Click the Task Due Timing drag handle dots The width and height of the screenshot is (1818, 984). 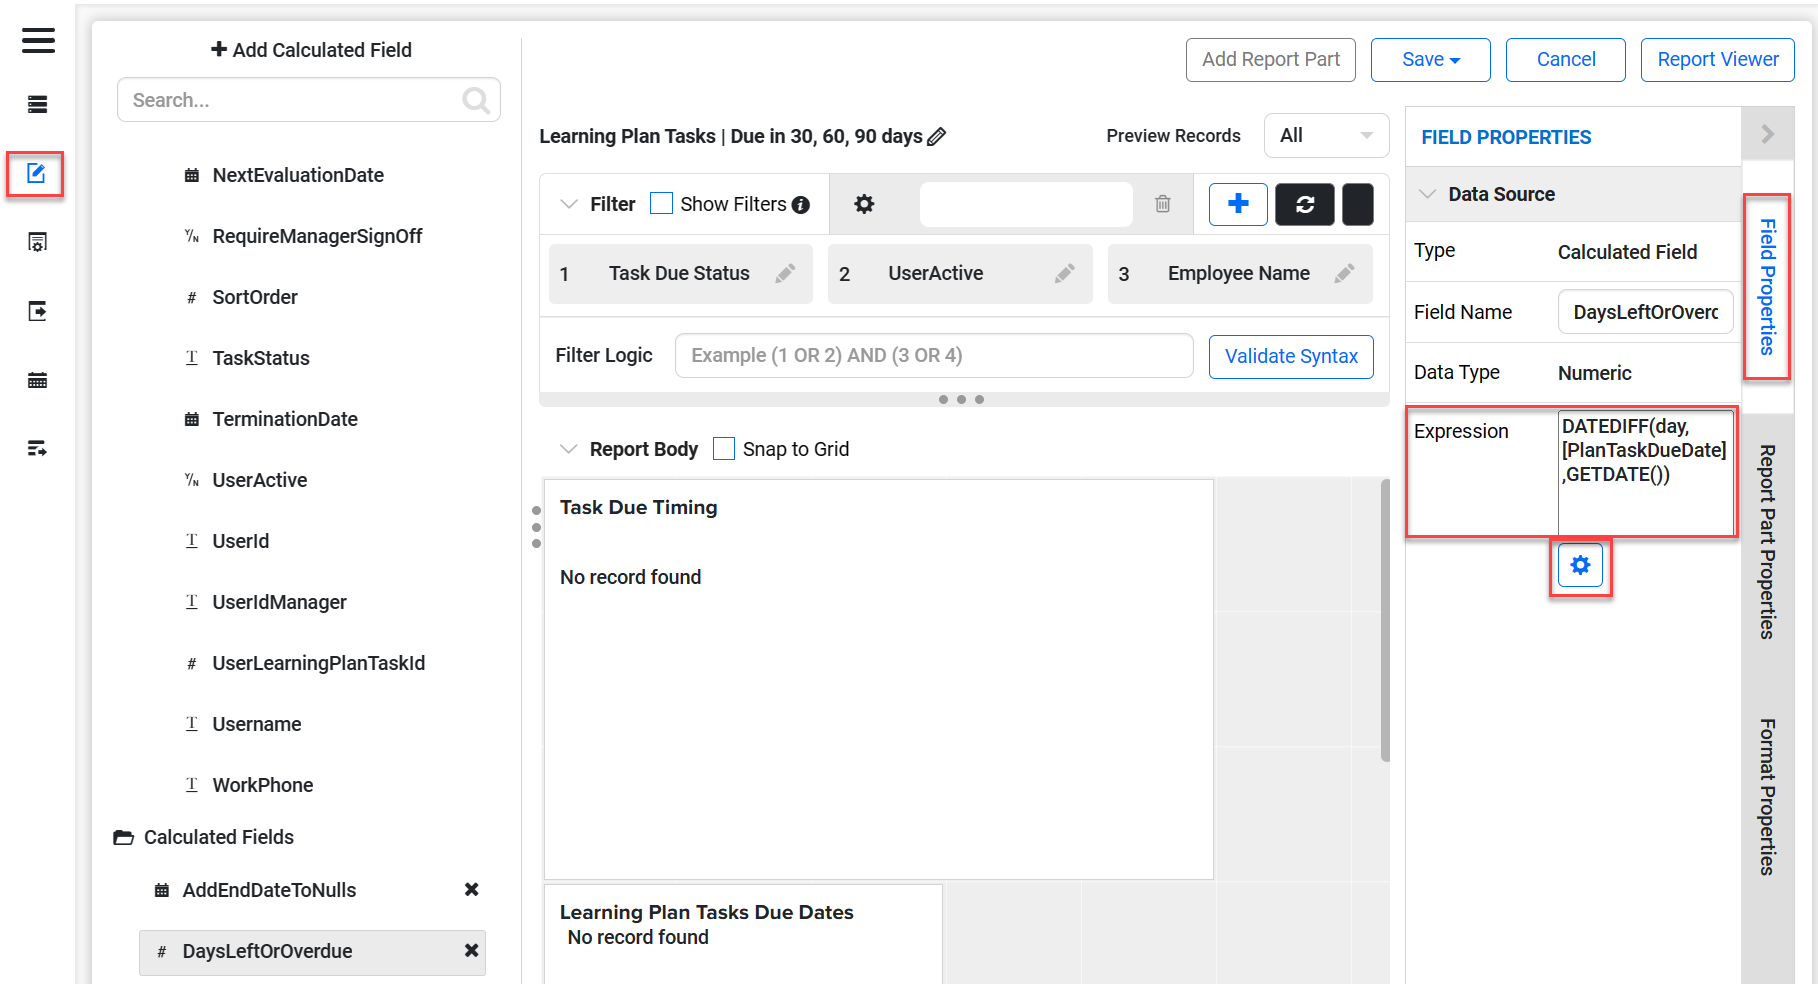click(537, 527)
